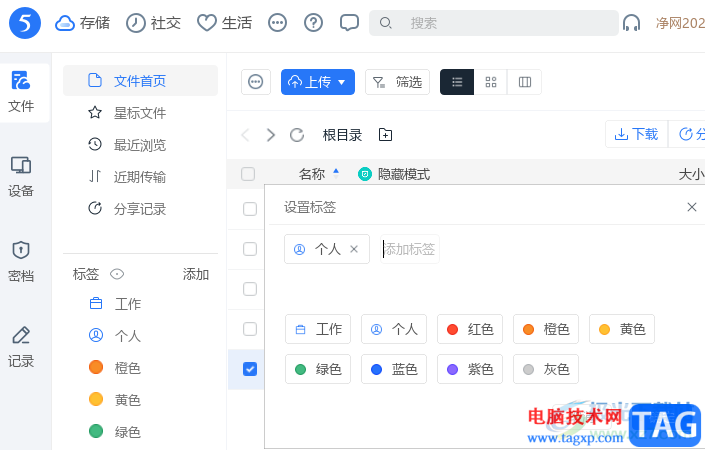Switch to the 记录 notes sidebar tab
Viewport: 705px width, 450px height.
point(21,347)
